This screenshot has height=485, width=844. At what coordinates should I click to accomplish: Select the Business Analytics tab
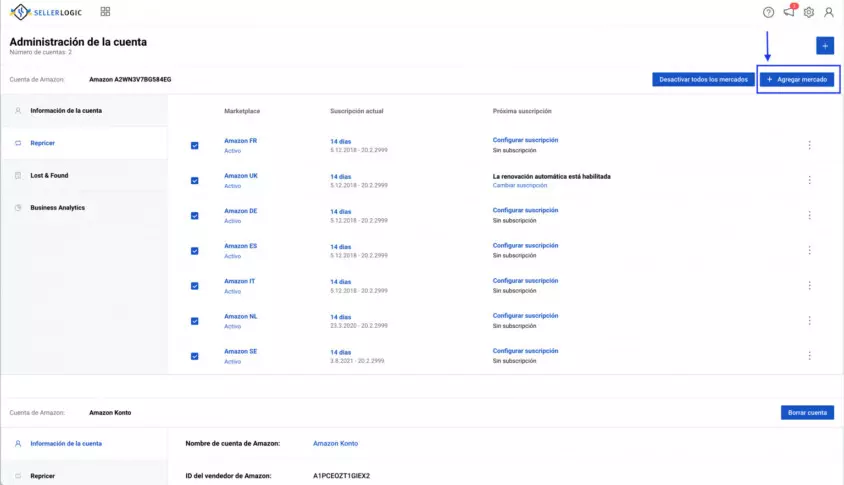point(84,208)
